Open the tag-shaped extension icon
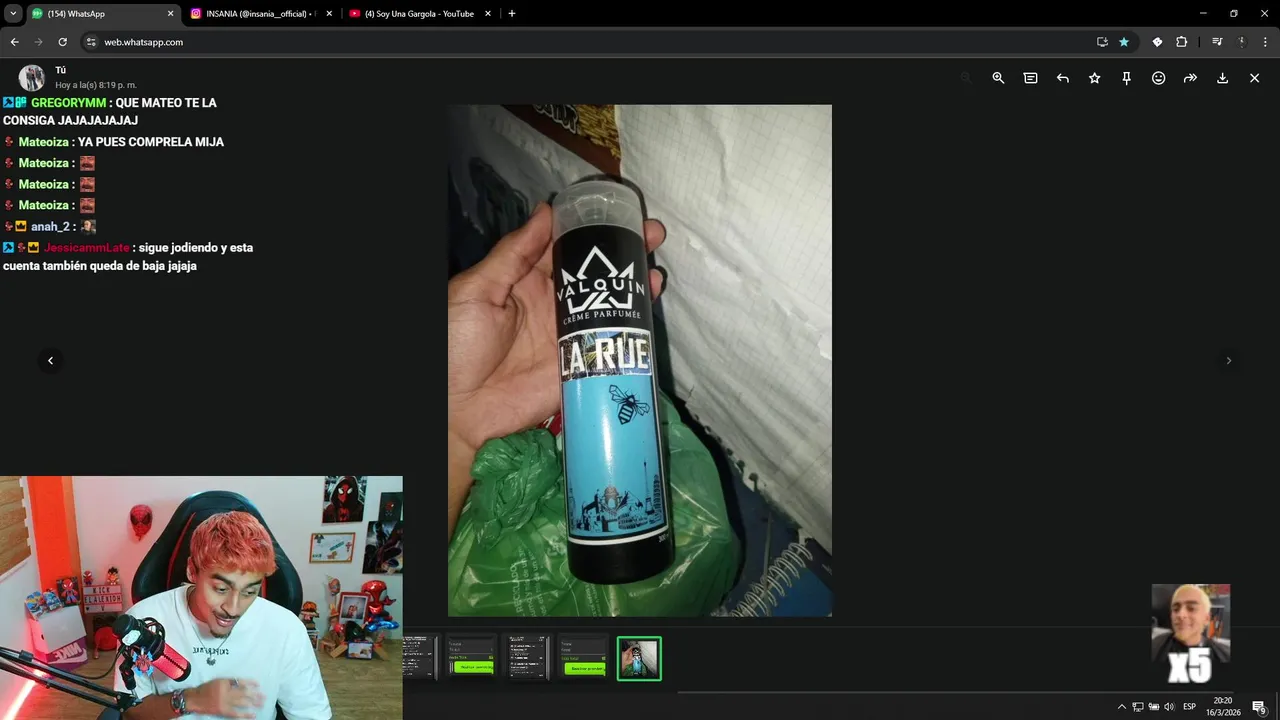This screenshot has height=720, width=1280. [x=1157, y=42]
